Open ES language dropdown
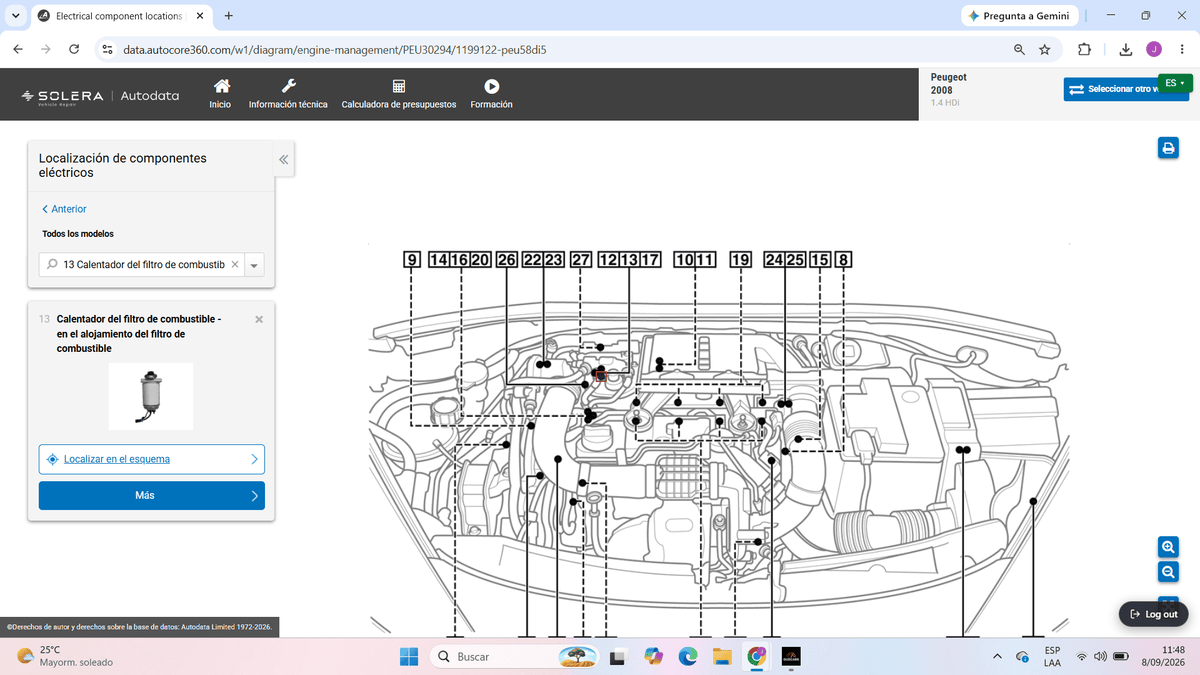 1174,82
